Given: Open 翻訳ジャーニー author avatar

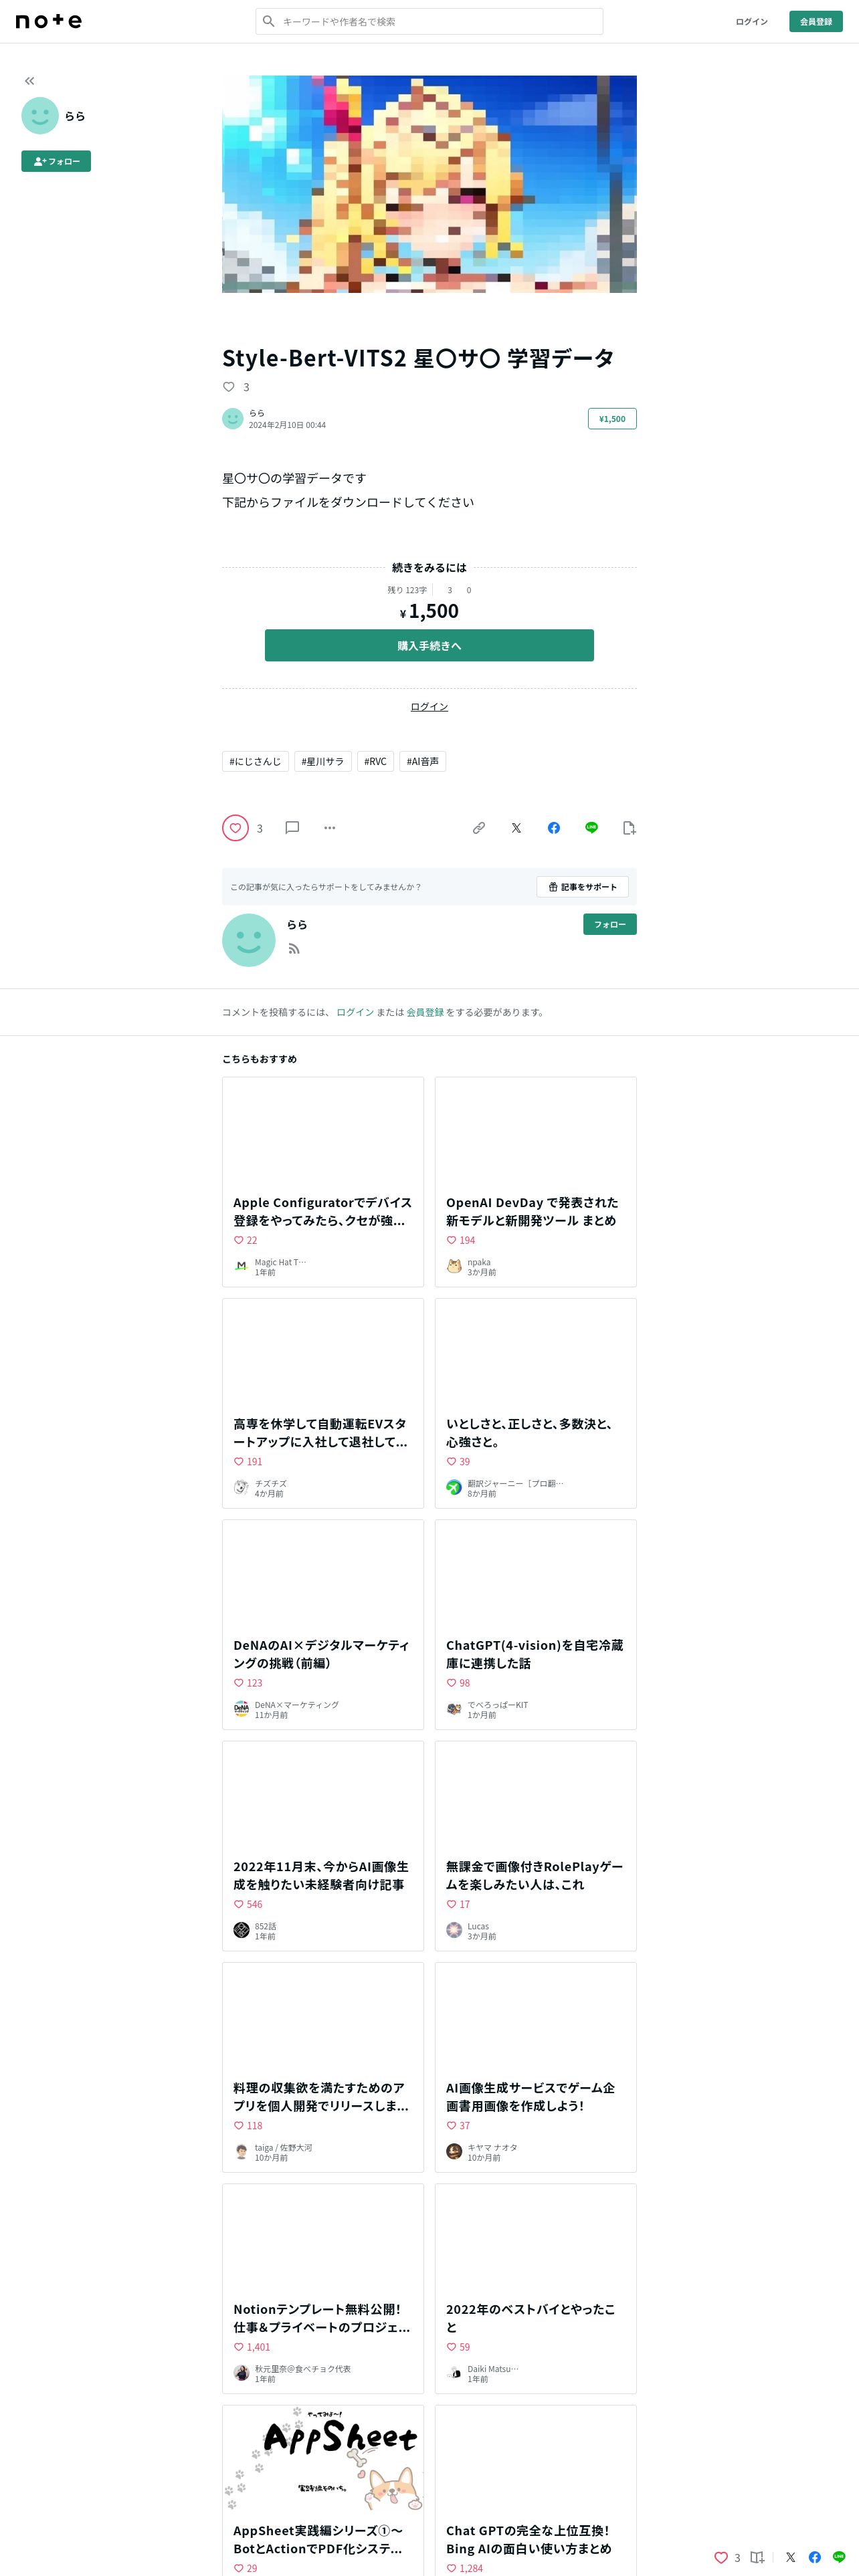Looking at the screenshot, I should pos(454,1488).
